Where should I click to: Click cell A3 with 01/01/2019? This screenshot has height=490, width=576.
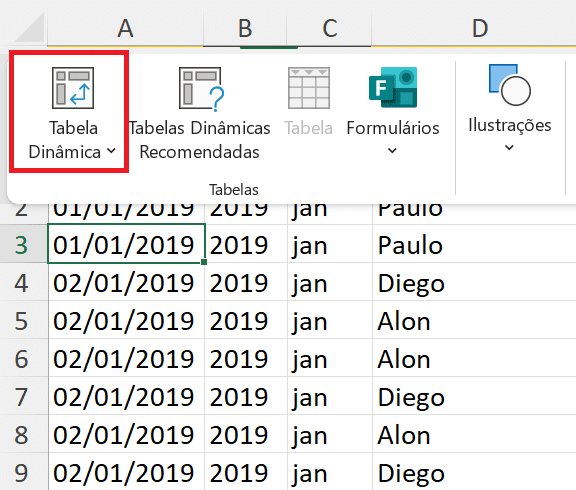[126, 244]
